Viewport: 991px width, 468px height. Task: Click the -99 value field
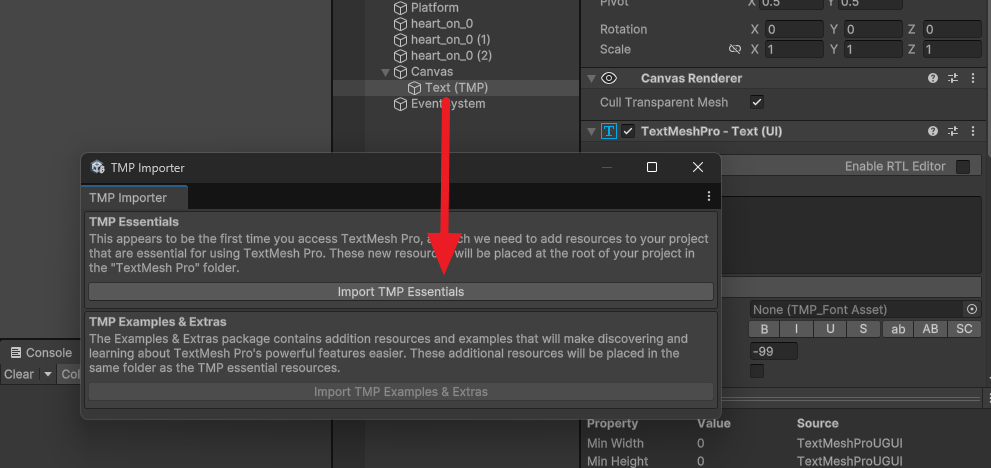[773, 351]
